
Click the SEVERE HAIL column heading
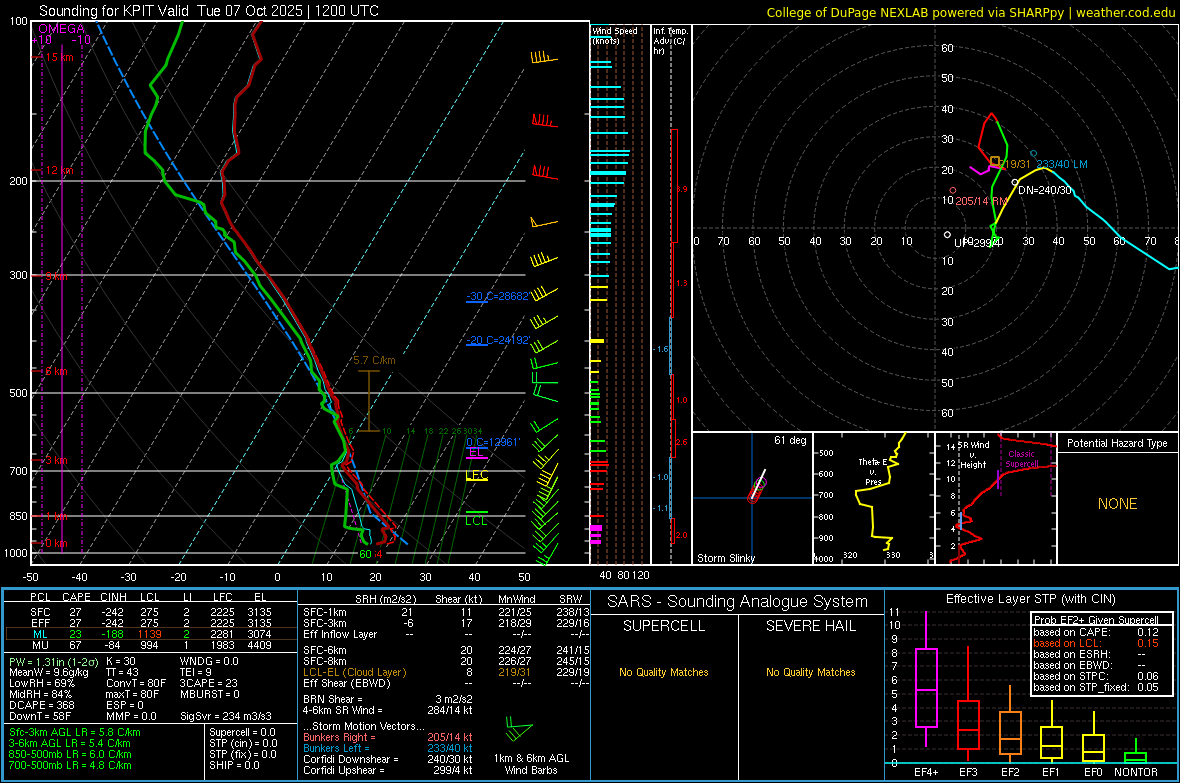pyautogui.click(x=810, y=626)
